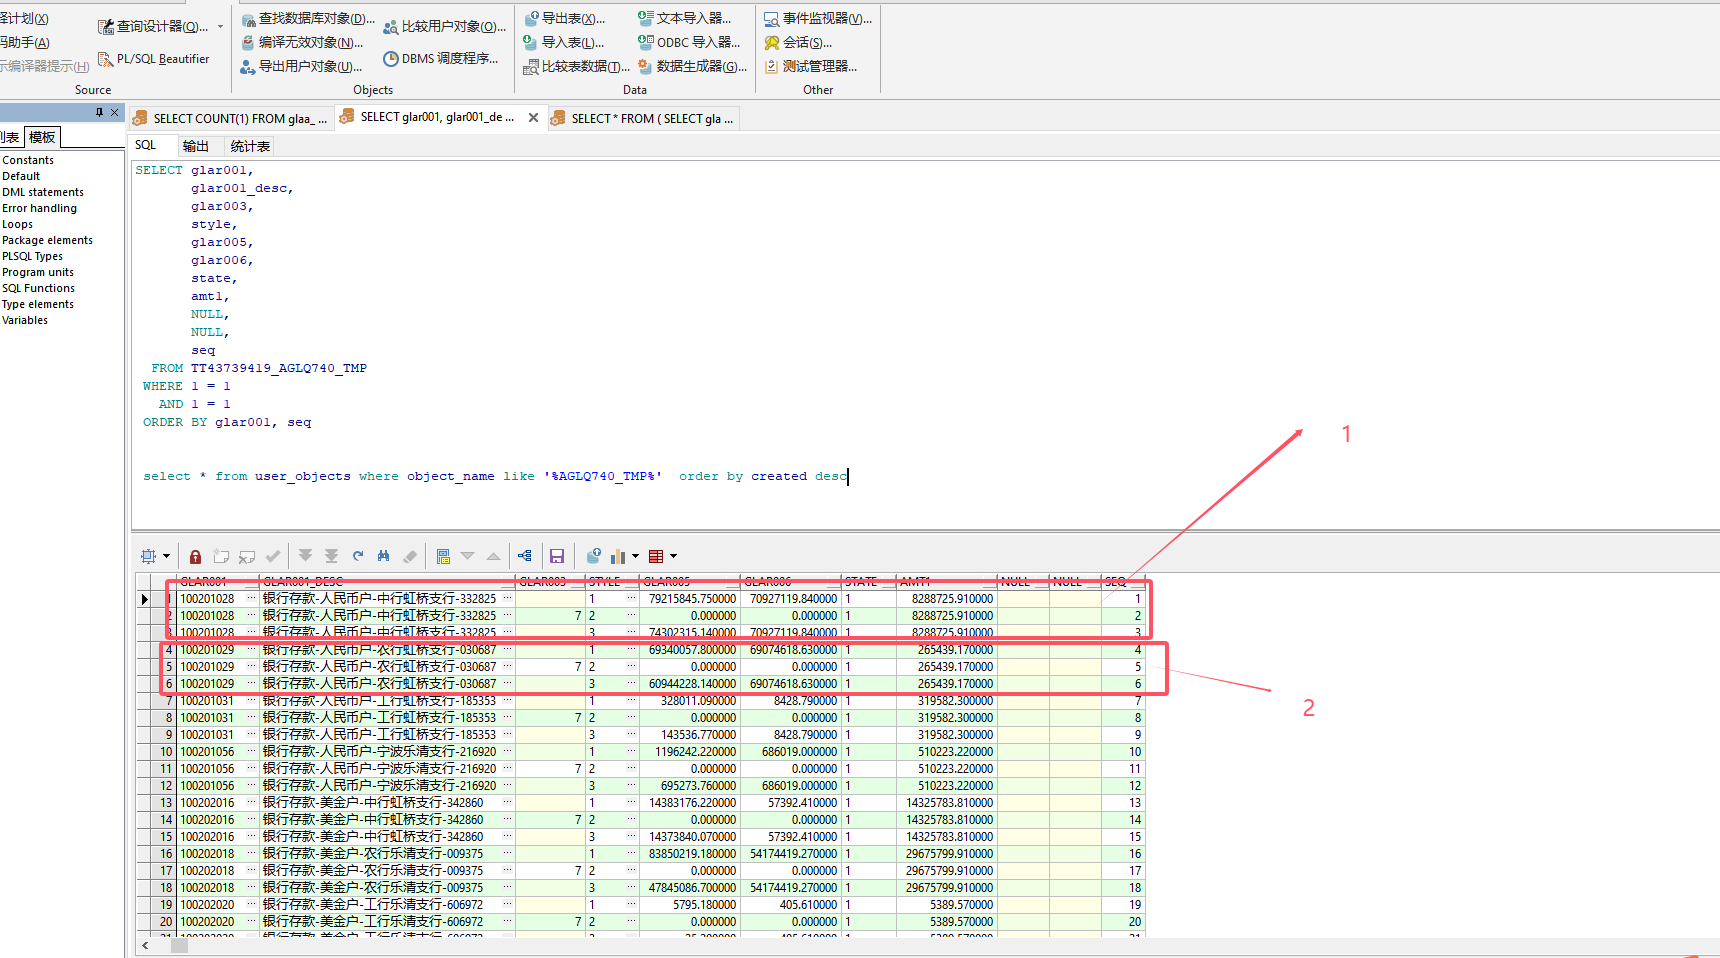The width and height of the screenshot is (1720, 958).
Task: Click the refresh query results icon
Action: (357, 556)
